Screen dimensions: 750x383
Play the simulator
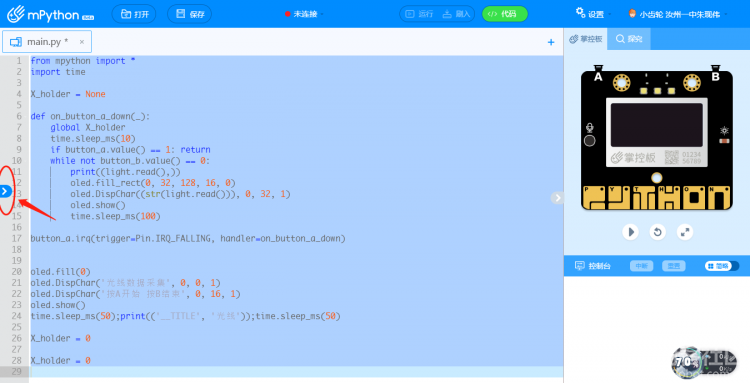(x=630, y=232)
